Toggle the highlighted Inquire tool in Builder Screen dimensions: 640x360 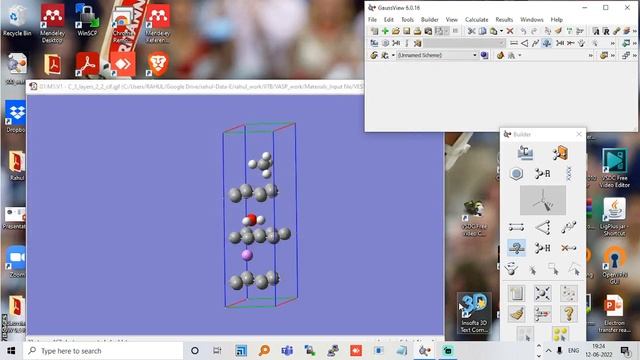516,248
